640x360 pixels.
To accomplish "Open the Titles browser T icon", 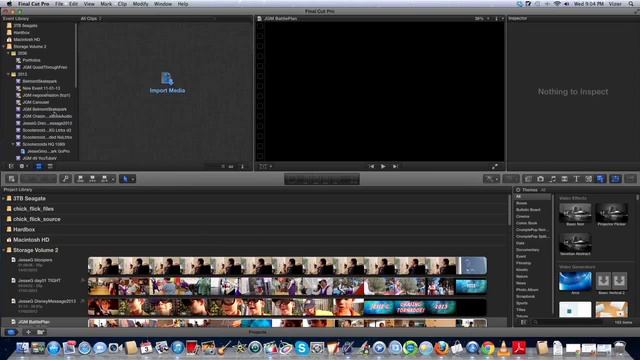I will click(576, 179).
